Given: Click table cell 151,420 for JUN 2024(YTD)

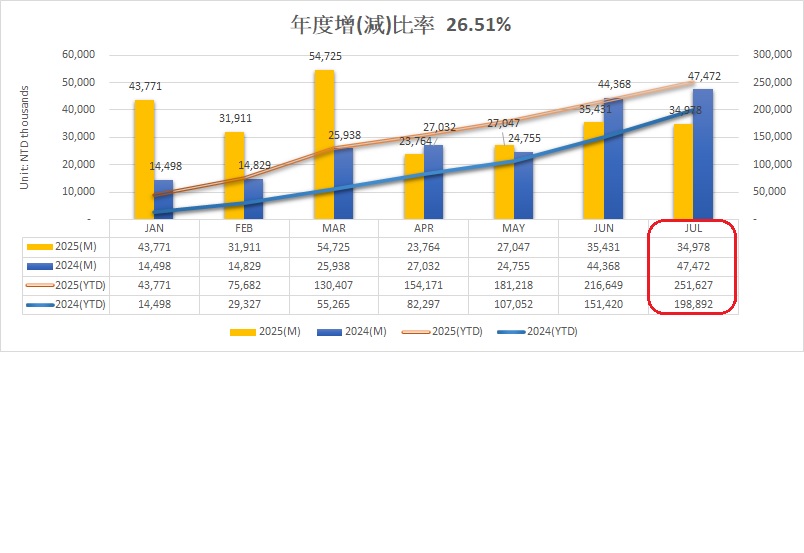Looking at the screenshot, I should pos(604,304).
